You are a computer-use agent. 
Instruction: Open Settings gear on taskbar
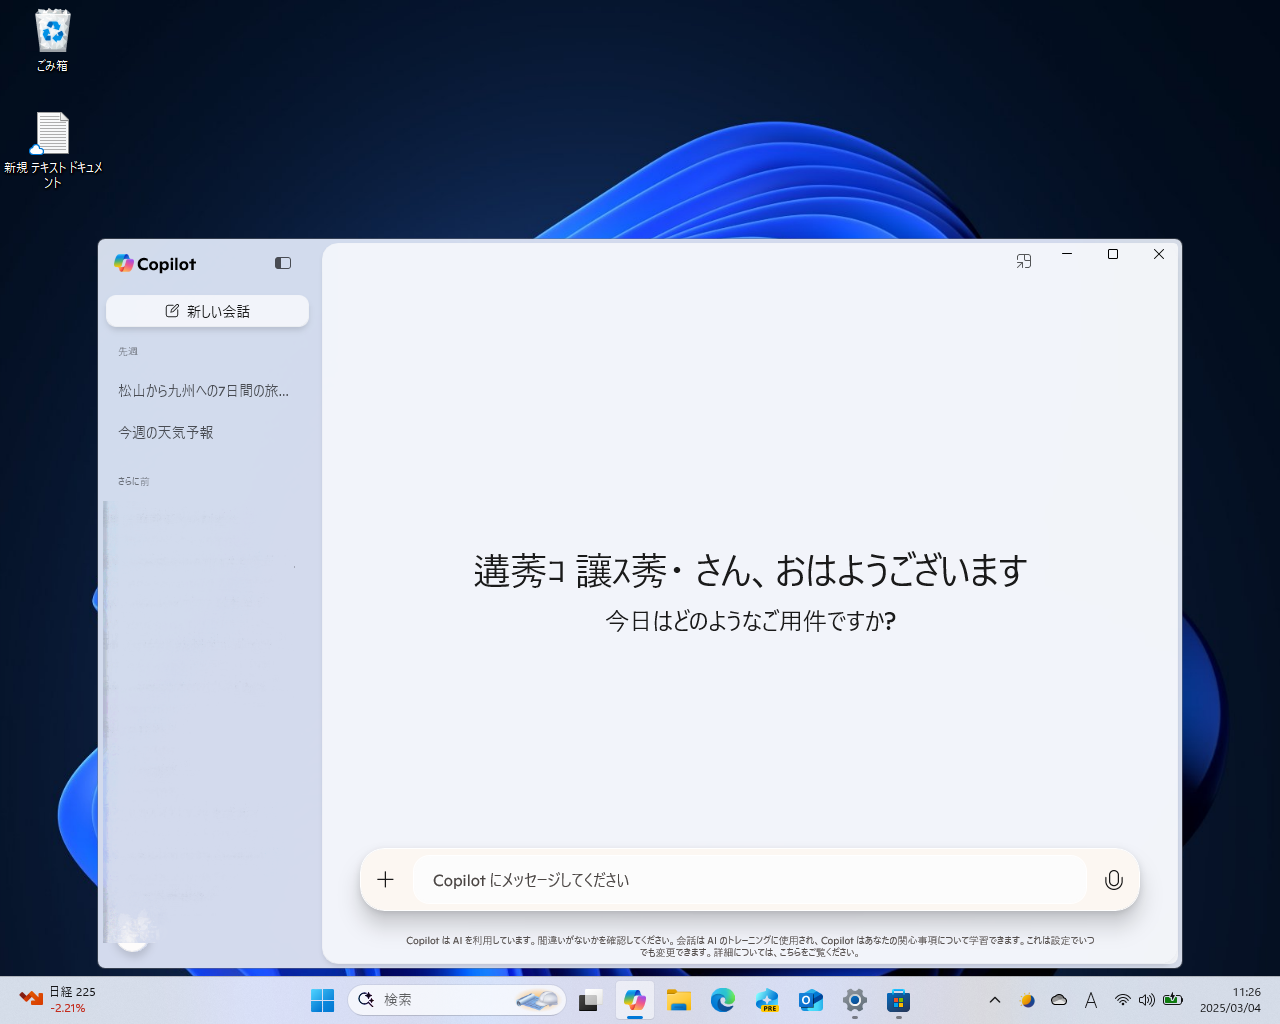click(855, 1000)
